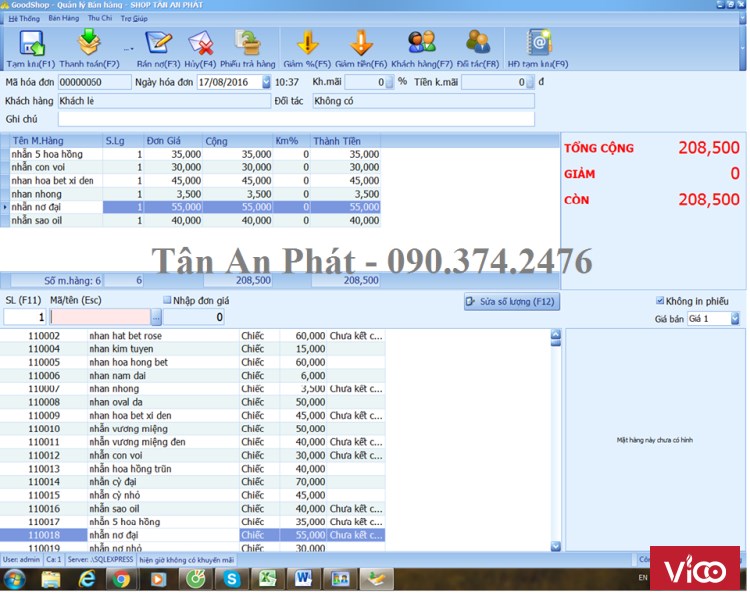Screen dimensions: 750x600
Task: Select product 110014 nhẫn cỳ đại
Action: [x=192, y=482]
